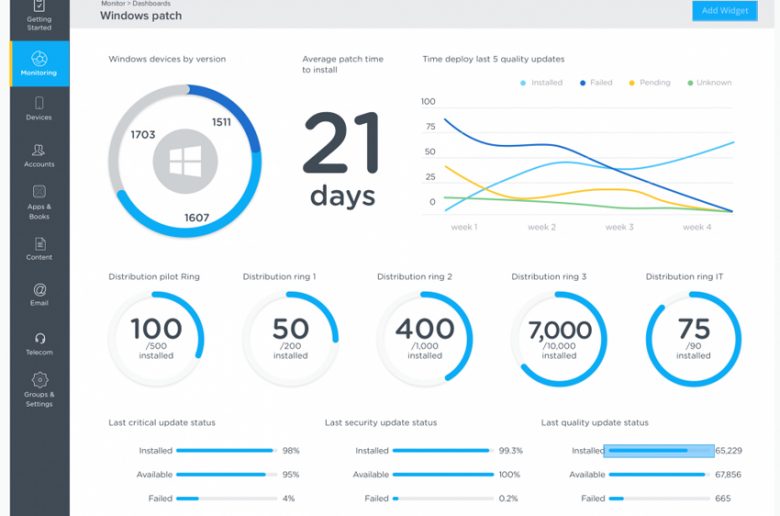This screenshot has width=780, height=516.
Task: Click the Distribution ring 2 gauge
Action: pos(425,339)
